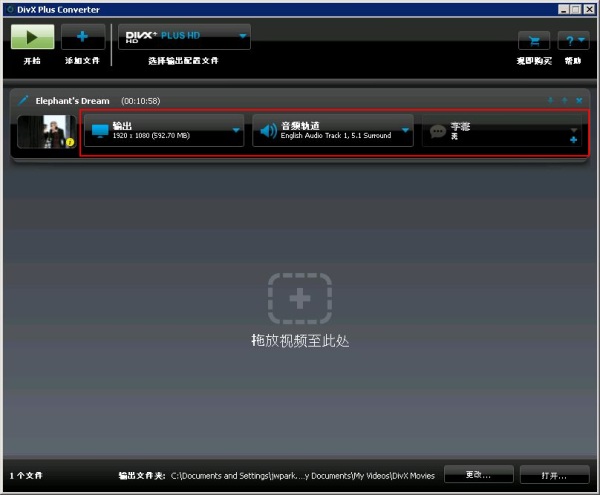Add a subtitle with the blue plus
The height and width of the screenshot is (495, 600).
tap(574, 140)
